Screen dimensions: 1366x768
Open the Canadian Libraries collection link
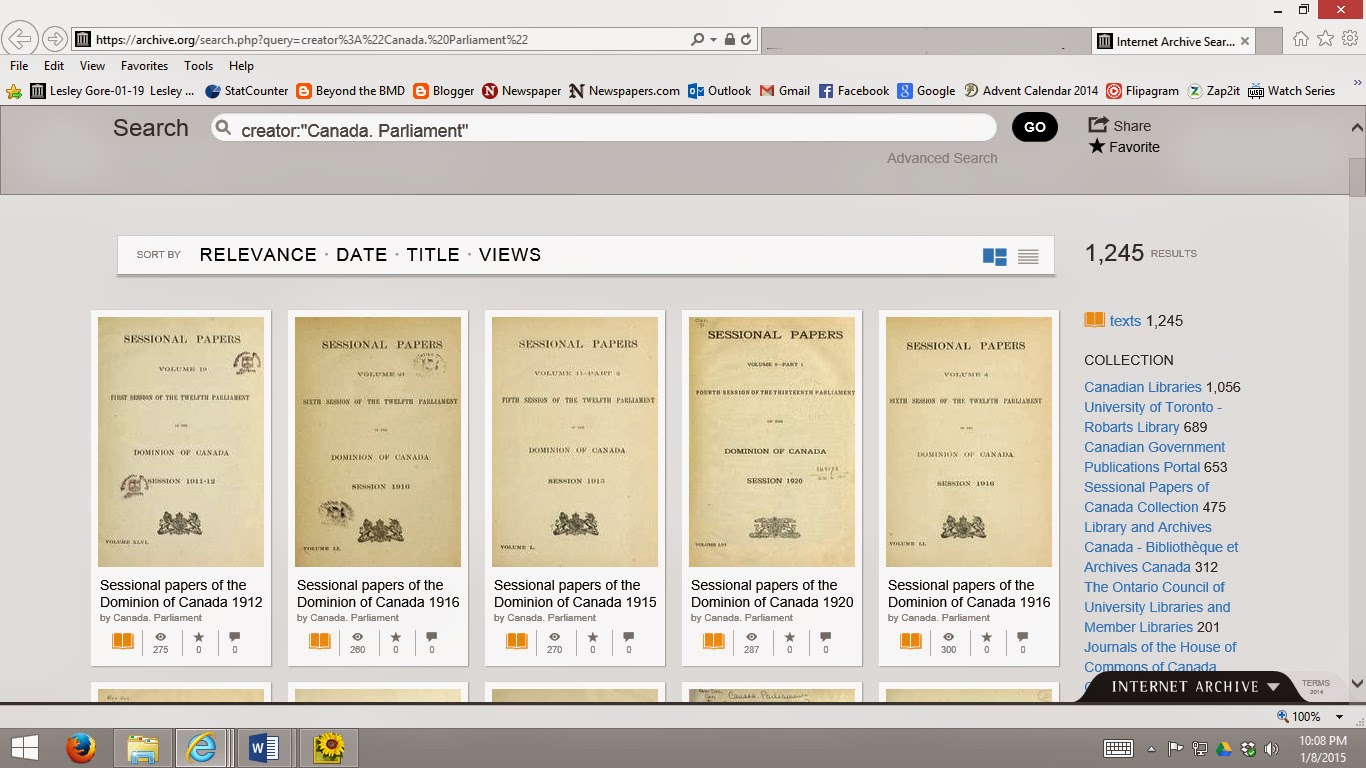(1143, 387)
